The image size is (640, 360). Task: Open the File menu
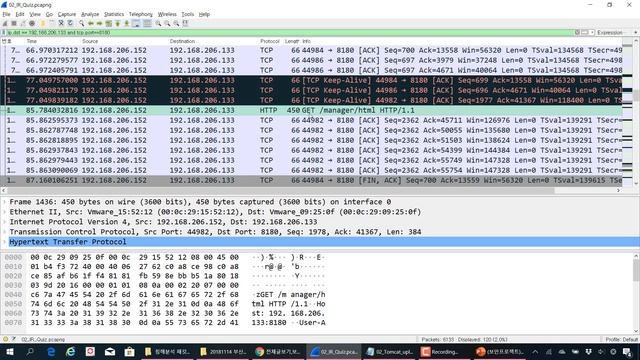[x=6, y=14]
